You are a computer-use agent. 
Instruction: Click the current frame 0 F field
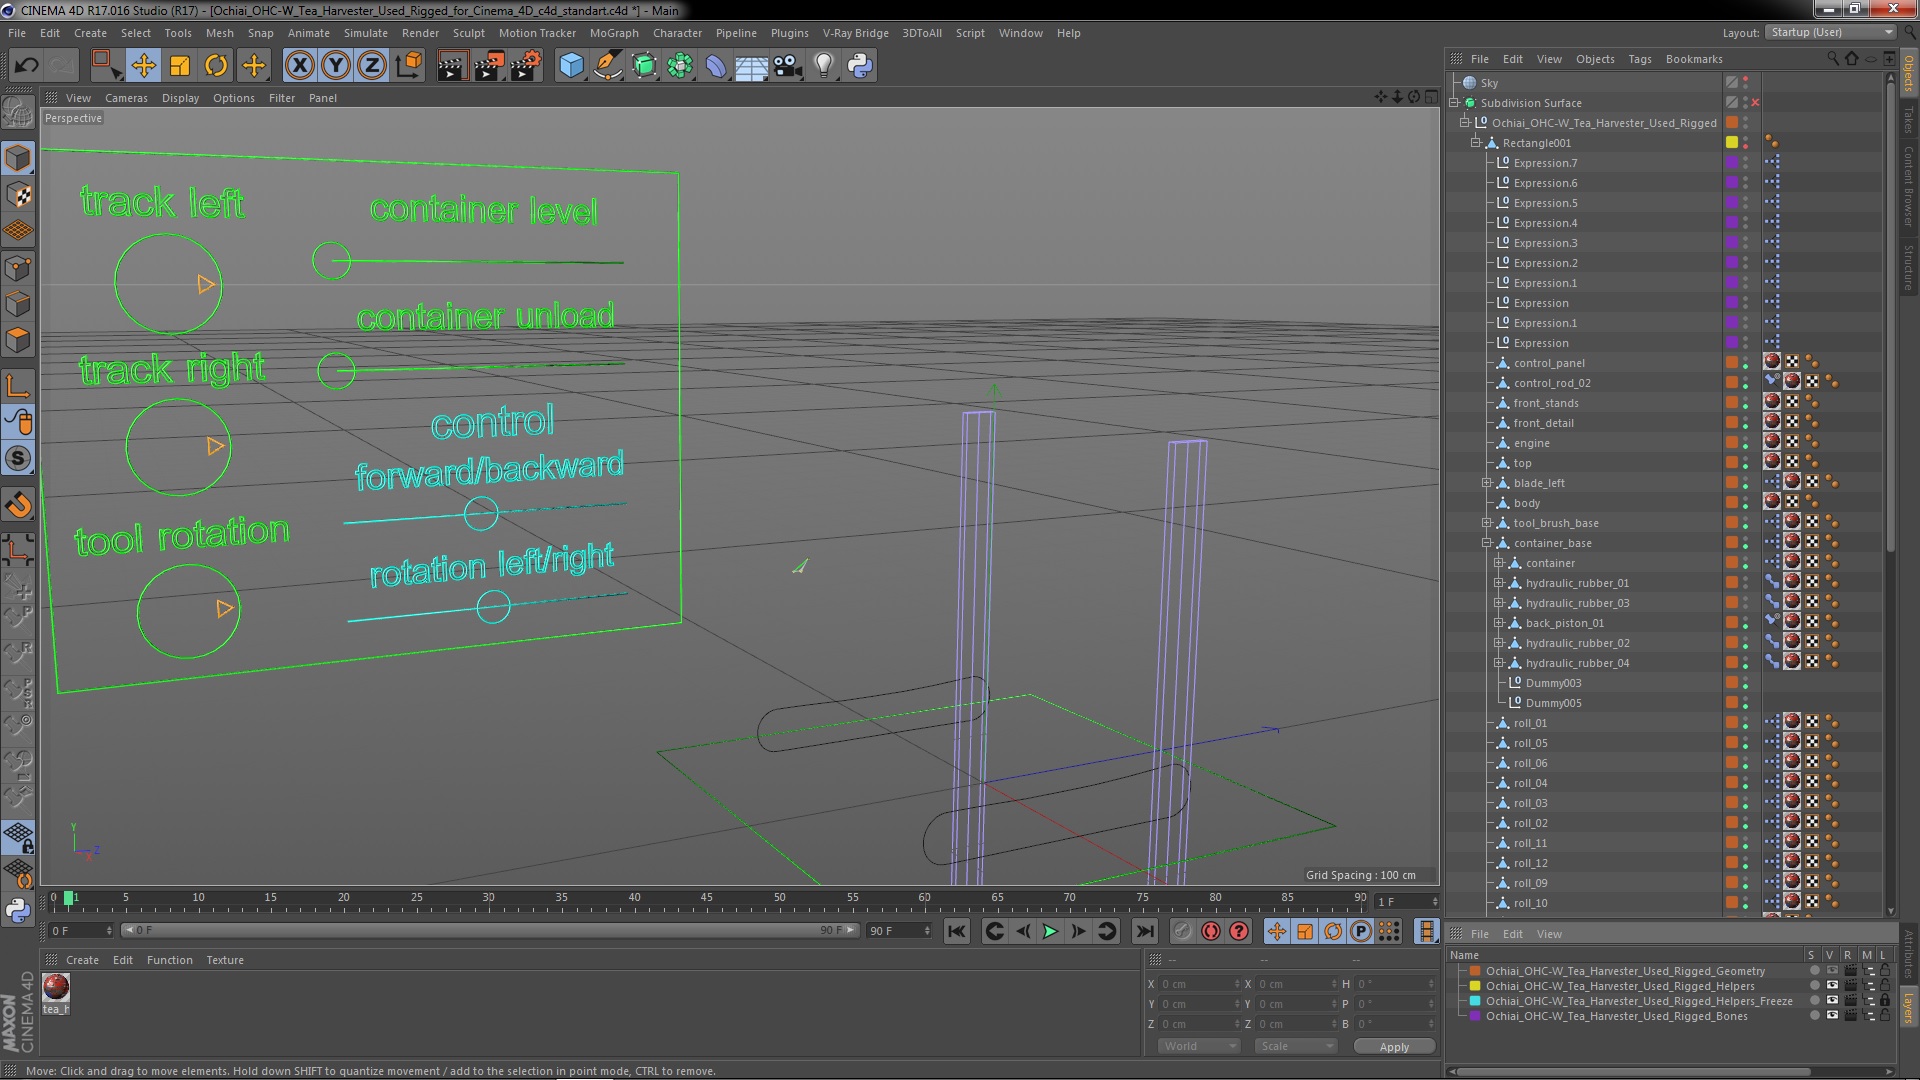point(80,931)
